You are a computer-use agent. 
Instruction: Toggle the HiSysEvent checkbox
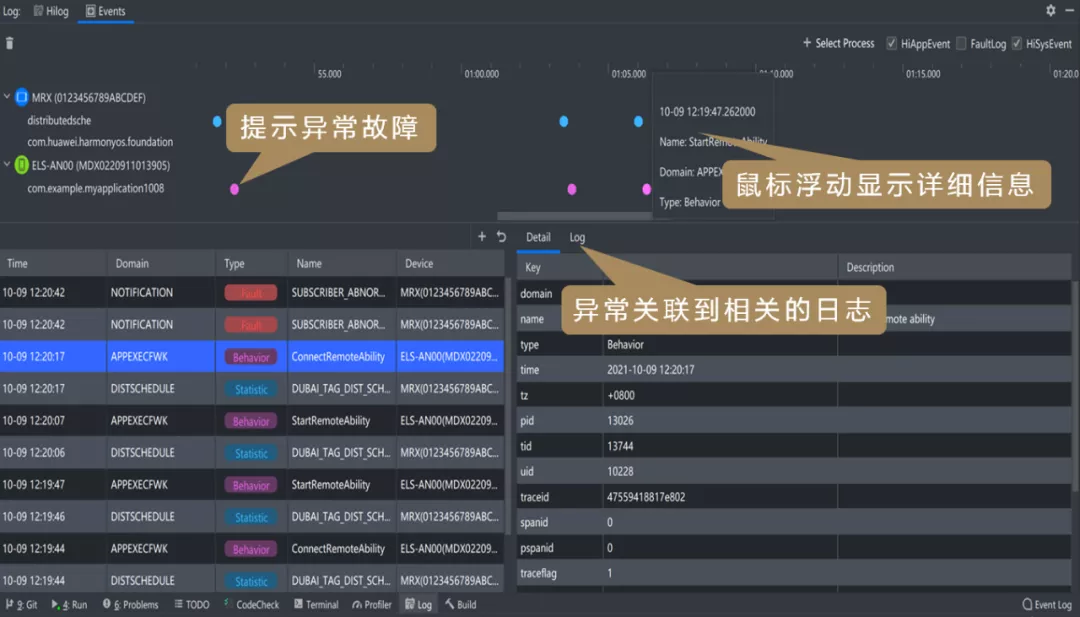click(1017, 43)
